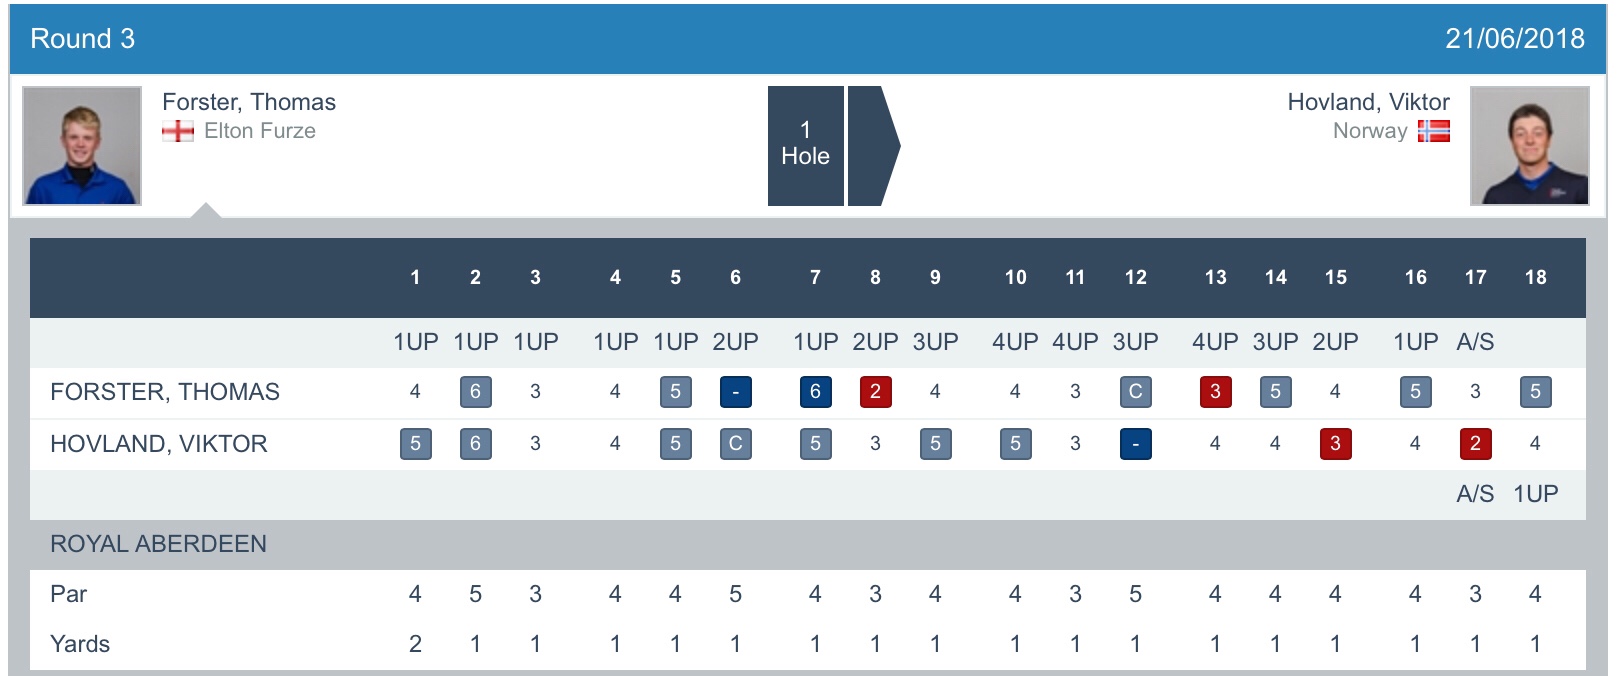Click the Norway flag icon

1433,131
